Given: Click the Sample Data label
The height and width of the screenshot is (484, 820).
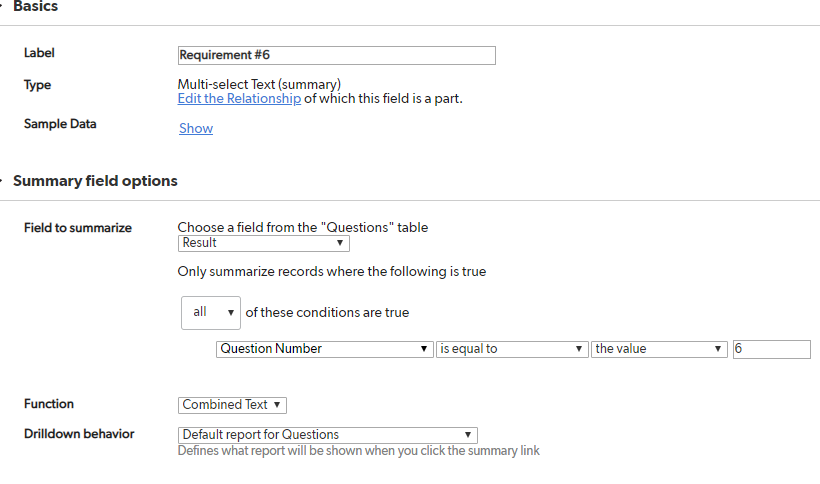Looking at the screenshot, I should click(x=60, y=124).
